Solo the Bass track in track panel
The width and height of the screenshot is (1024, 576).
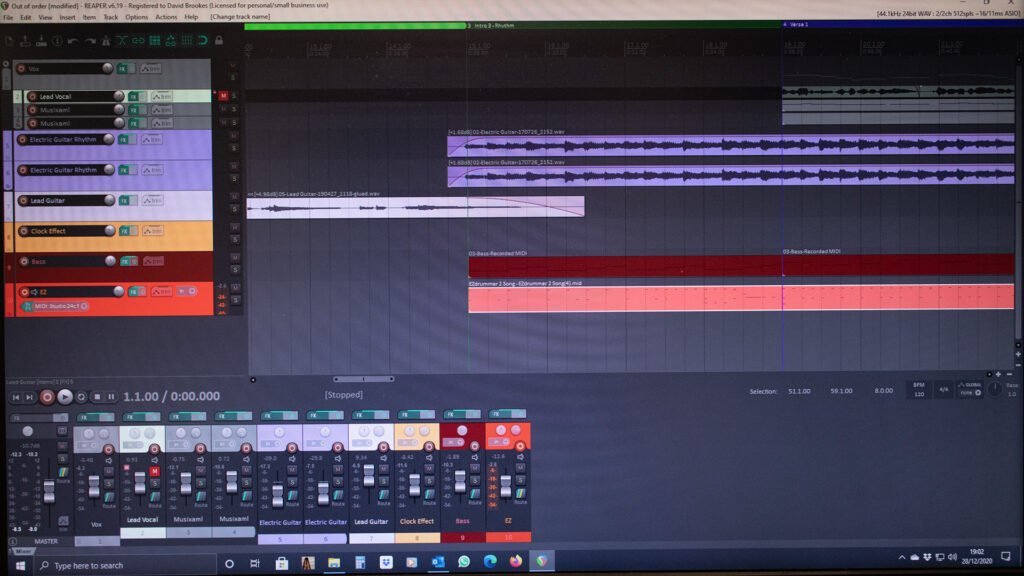click(235, 268)
